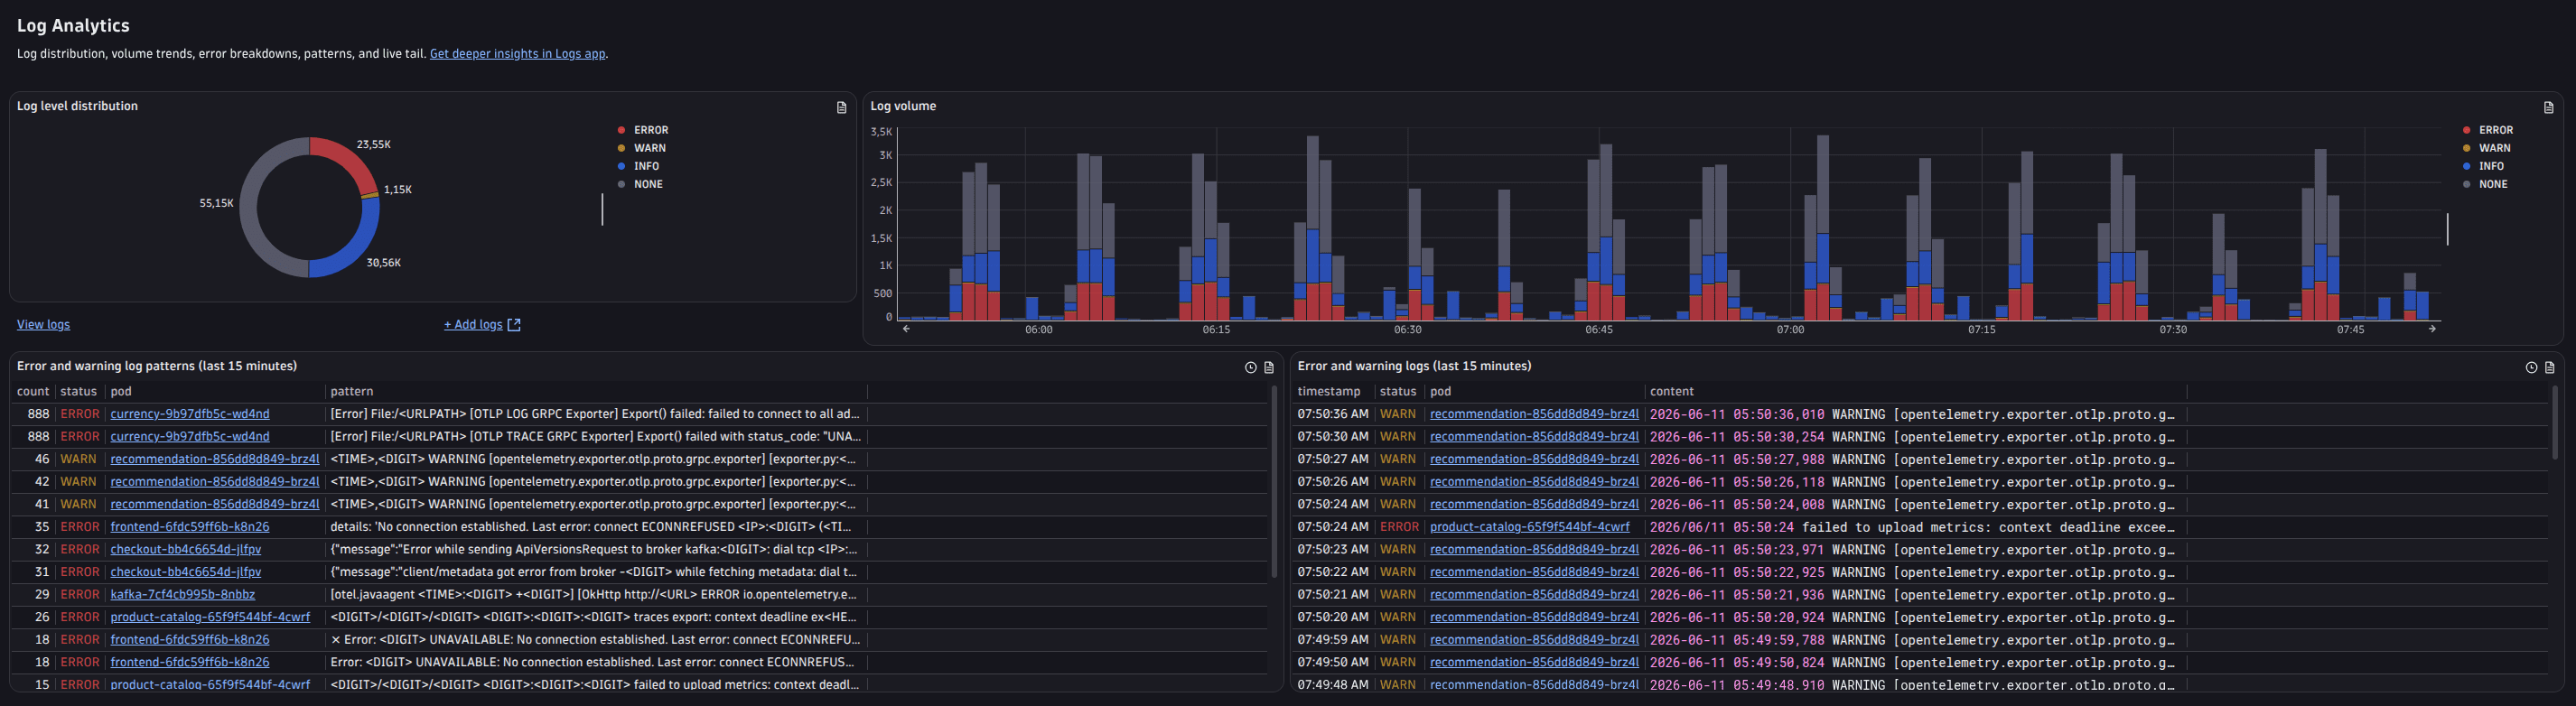This screenshot has height=706, width=2576.
Task: Open Get deeper insights in Logs app link
Action: tap(517, 54)
